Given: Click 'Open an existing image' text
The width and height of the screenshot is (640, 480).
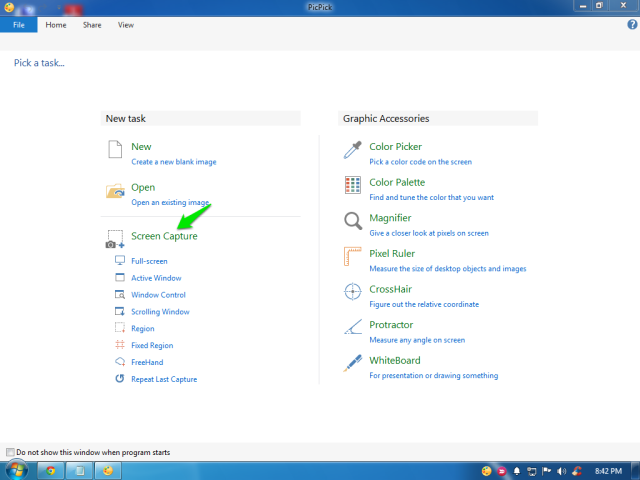Looking at the screenshot, I should [170, 202].
